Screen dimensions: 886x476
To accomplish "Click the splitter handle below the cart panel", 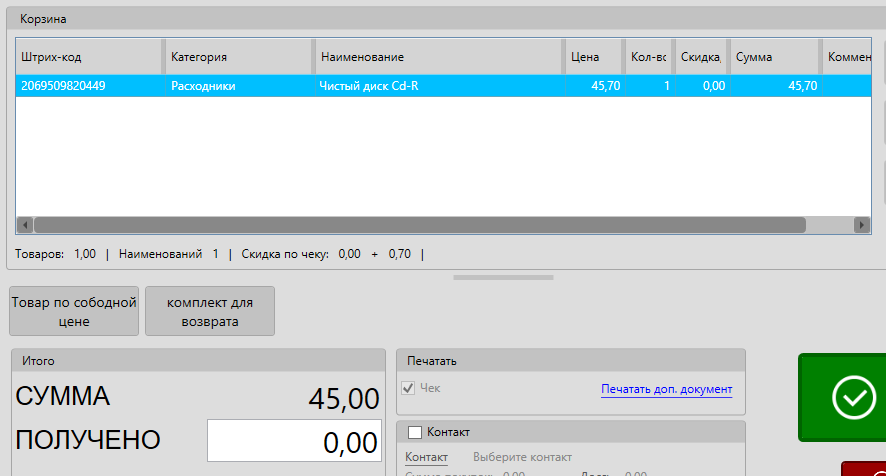I will (x=503, y=277).
